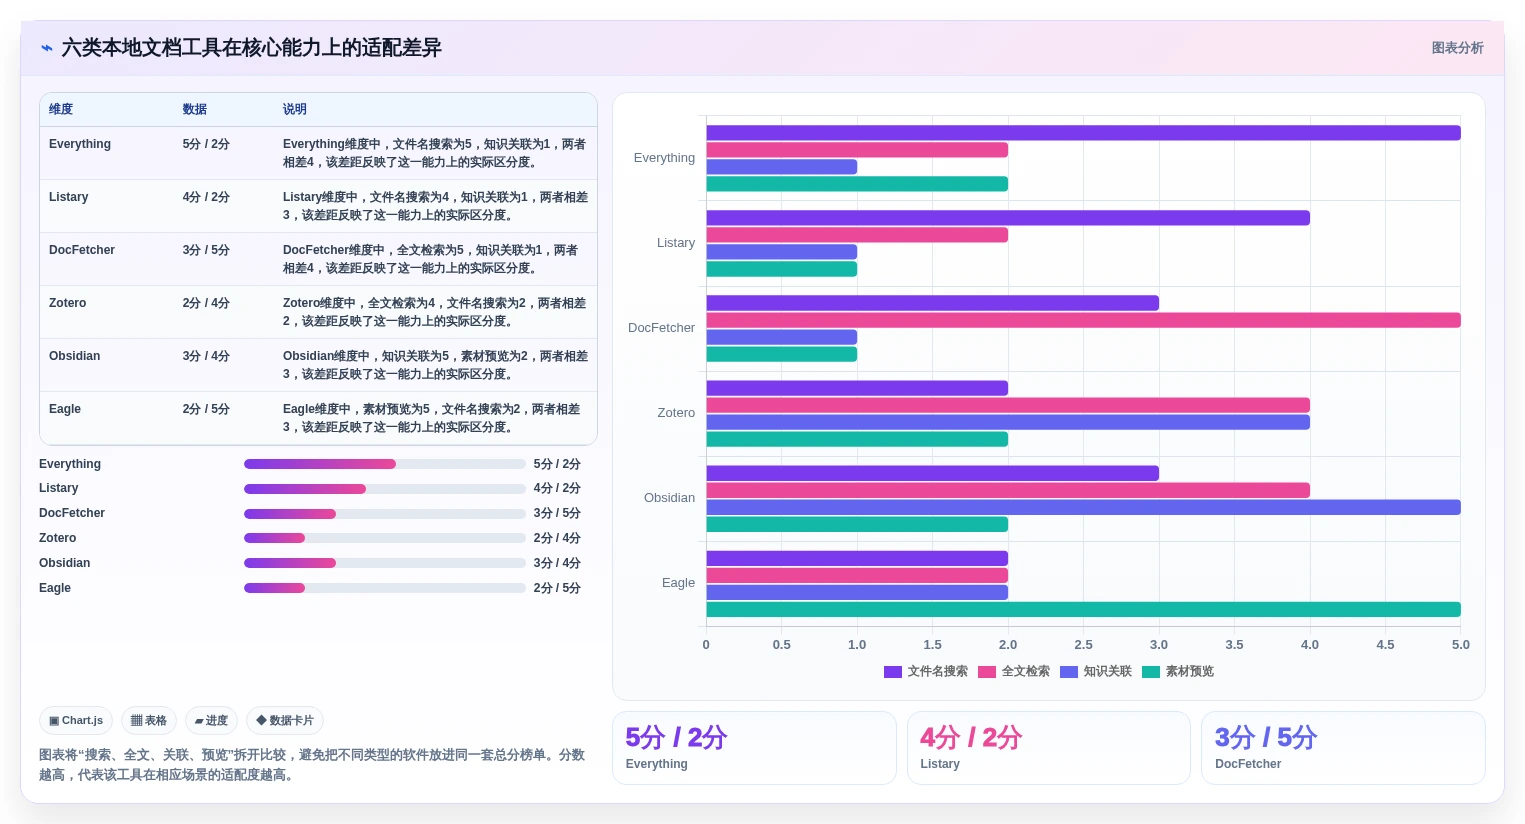Screen dimensions: 1525x824
Task: Click the 说明 column header
Action: (x=295, y=109)
